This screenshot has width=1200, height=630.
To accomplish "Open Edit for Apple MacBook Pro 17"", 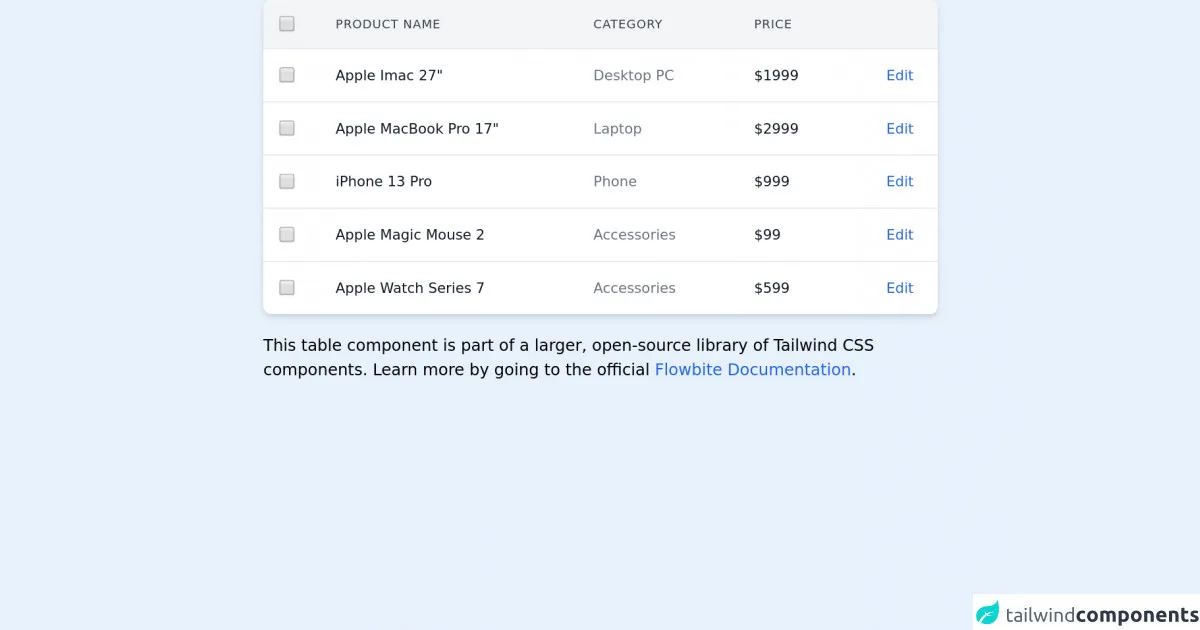I will coord(899,128).
